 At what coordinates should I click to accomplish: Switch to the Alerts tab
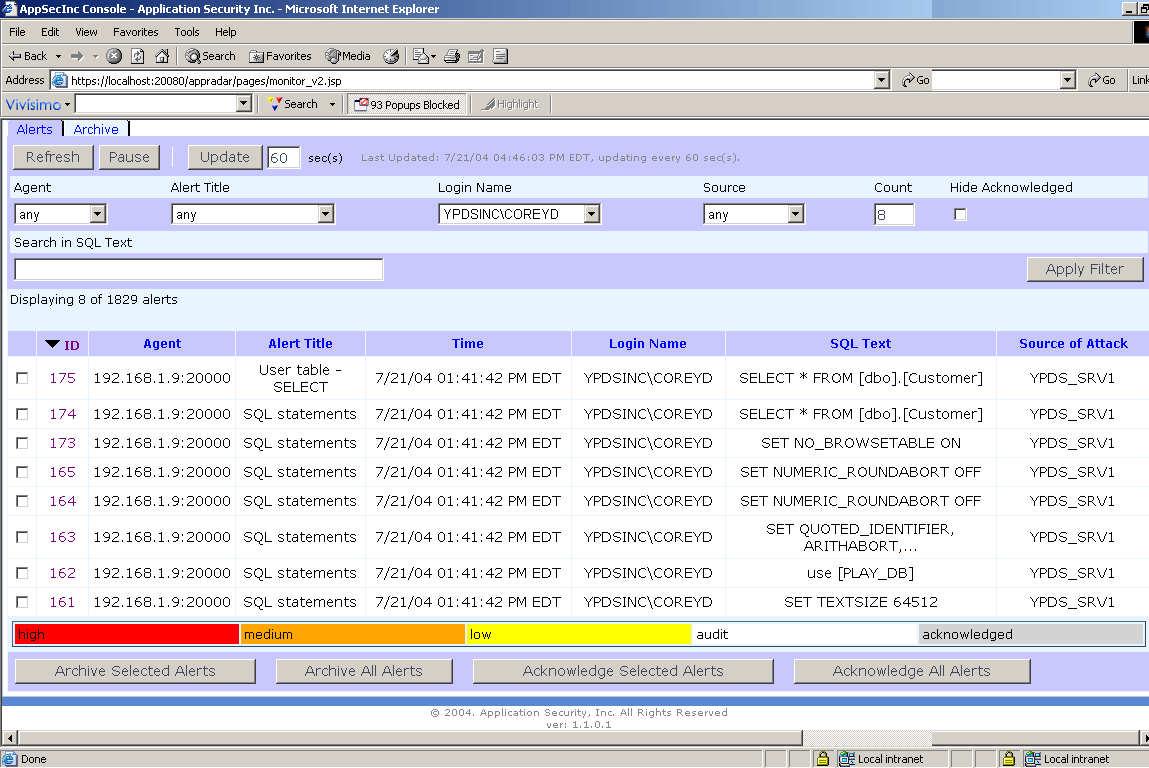[x=34, y=129]
